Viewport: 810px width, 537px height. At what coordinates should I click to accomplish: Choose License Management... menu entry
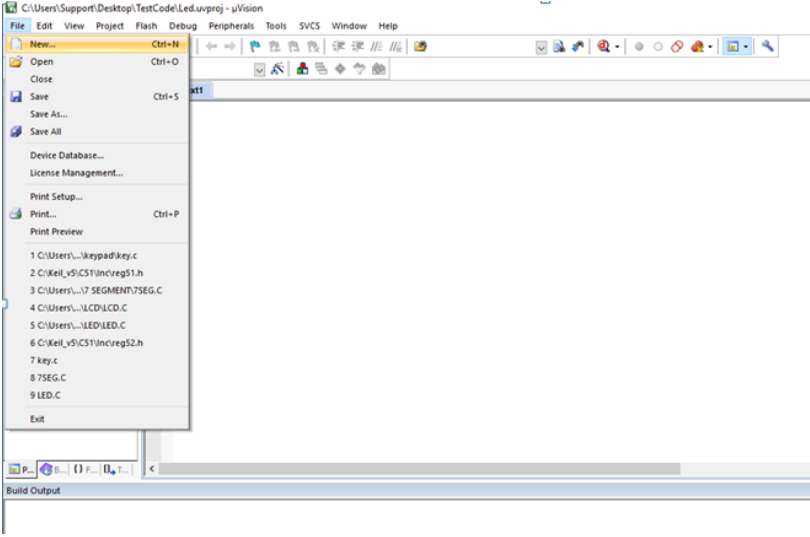point(76,173)
